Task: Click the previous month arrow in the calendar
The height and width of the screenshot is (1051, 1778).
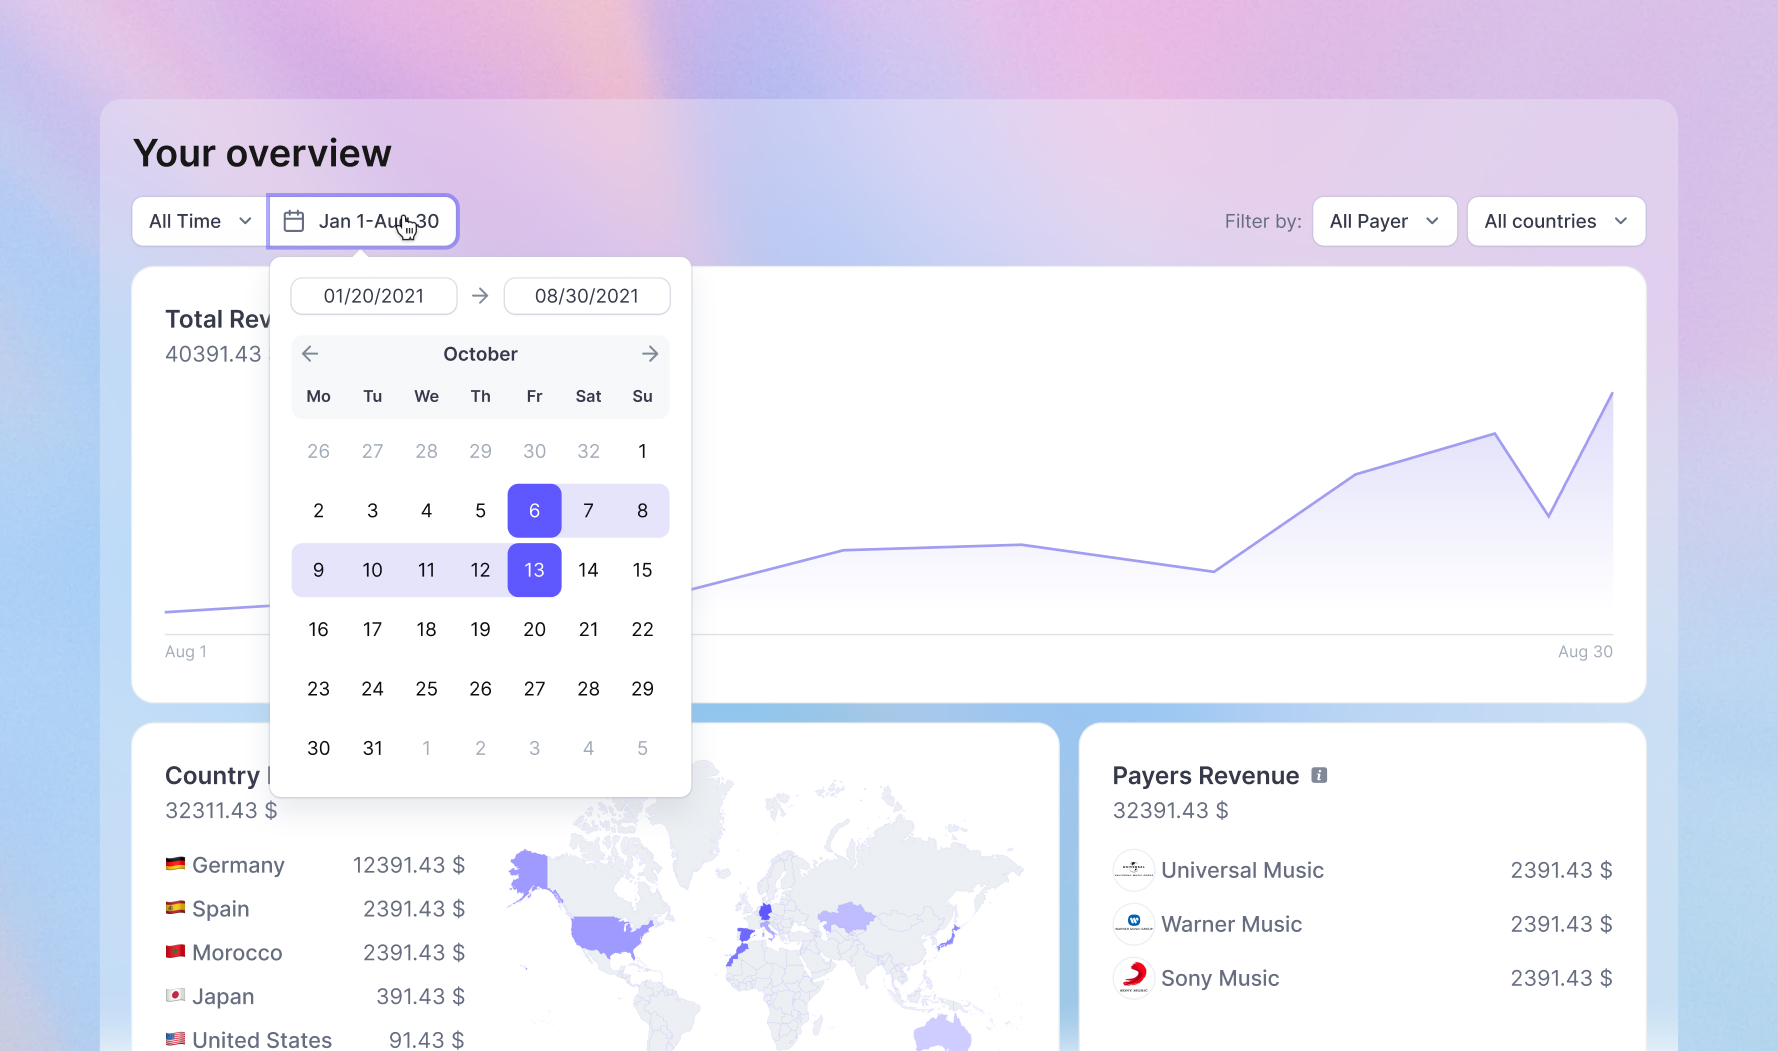Action: click(310, 353)
